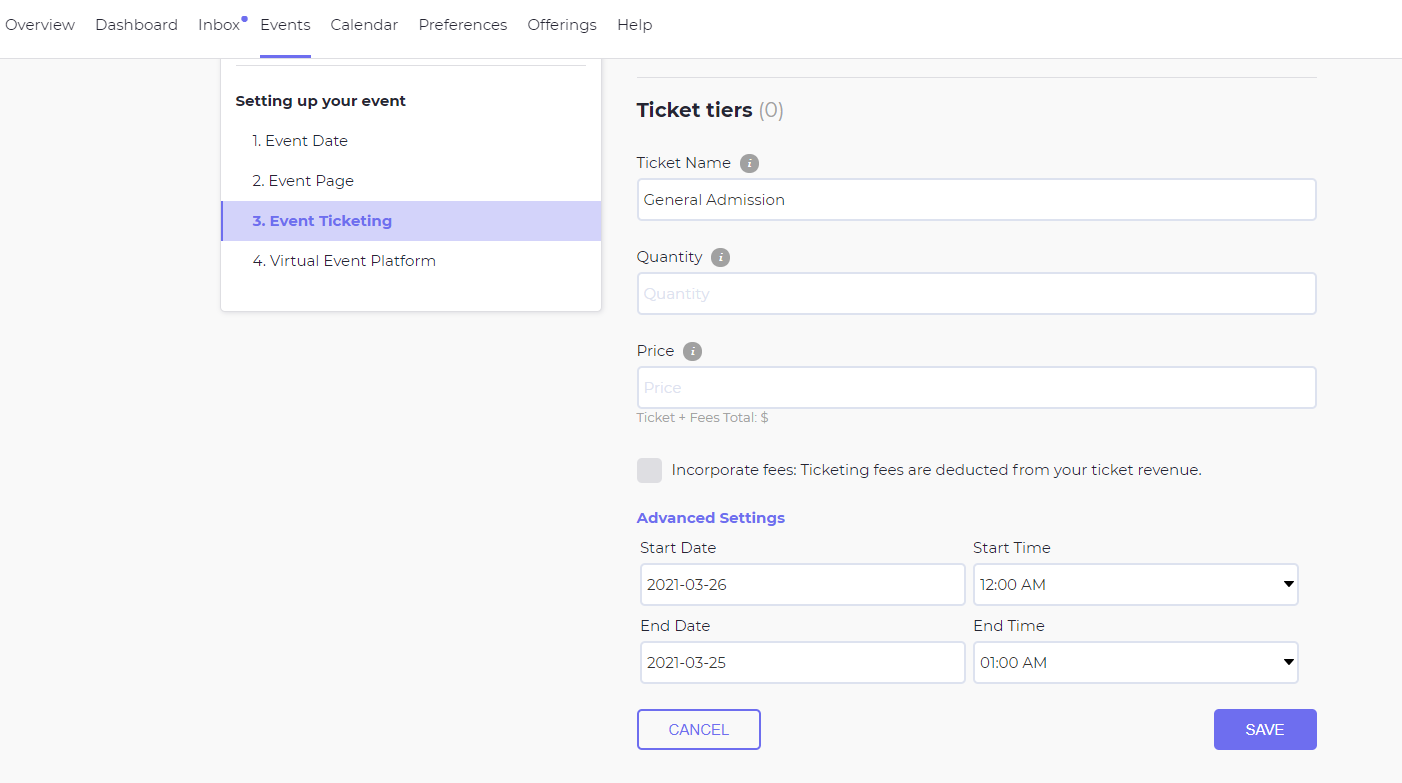
Task: Click the Quantity input field
Action: (976, 293)
